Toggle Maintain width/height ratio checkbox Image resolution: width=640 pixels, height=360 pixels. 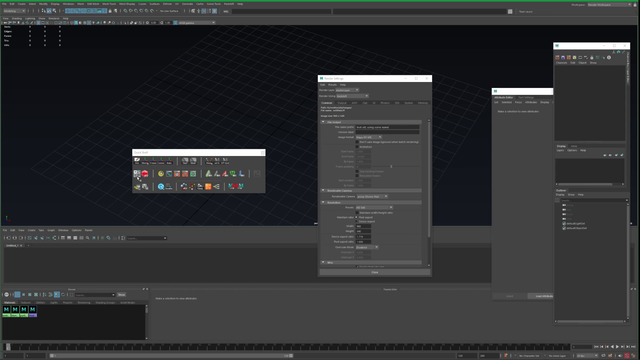pyautogui.click(x=357, y=213)
